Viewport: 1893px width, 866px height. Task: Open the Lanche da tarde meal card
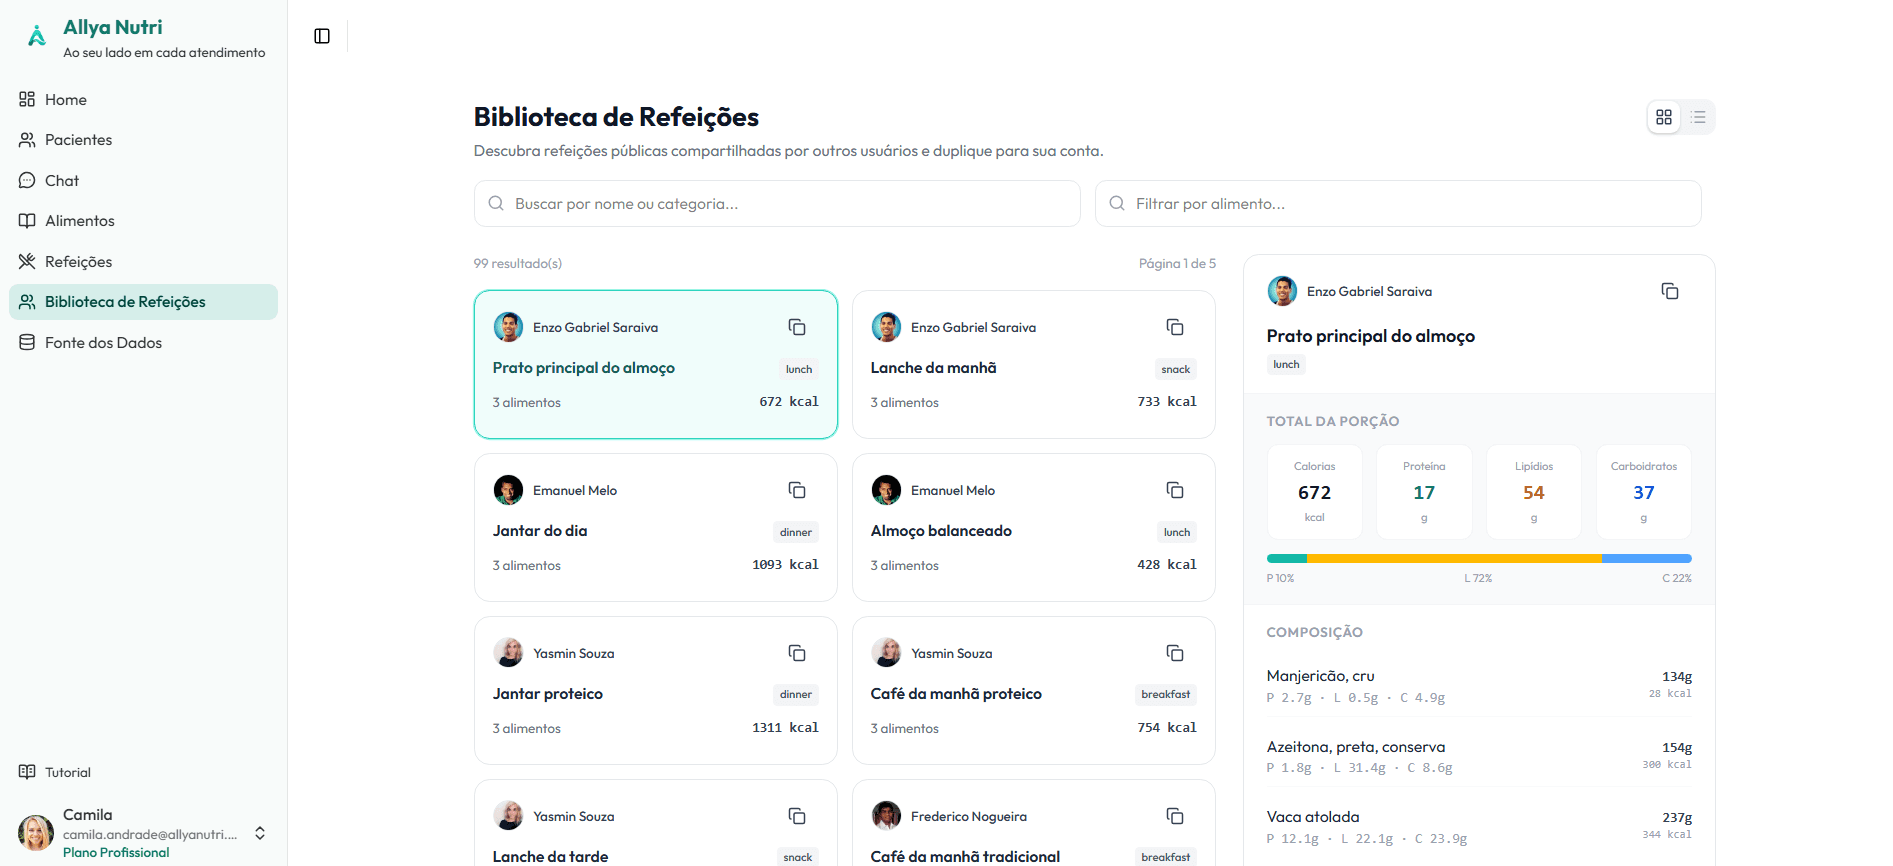click(656, 823)
